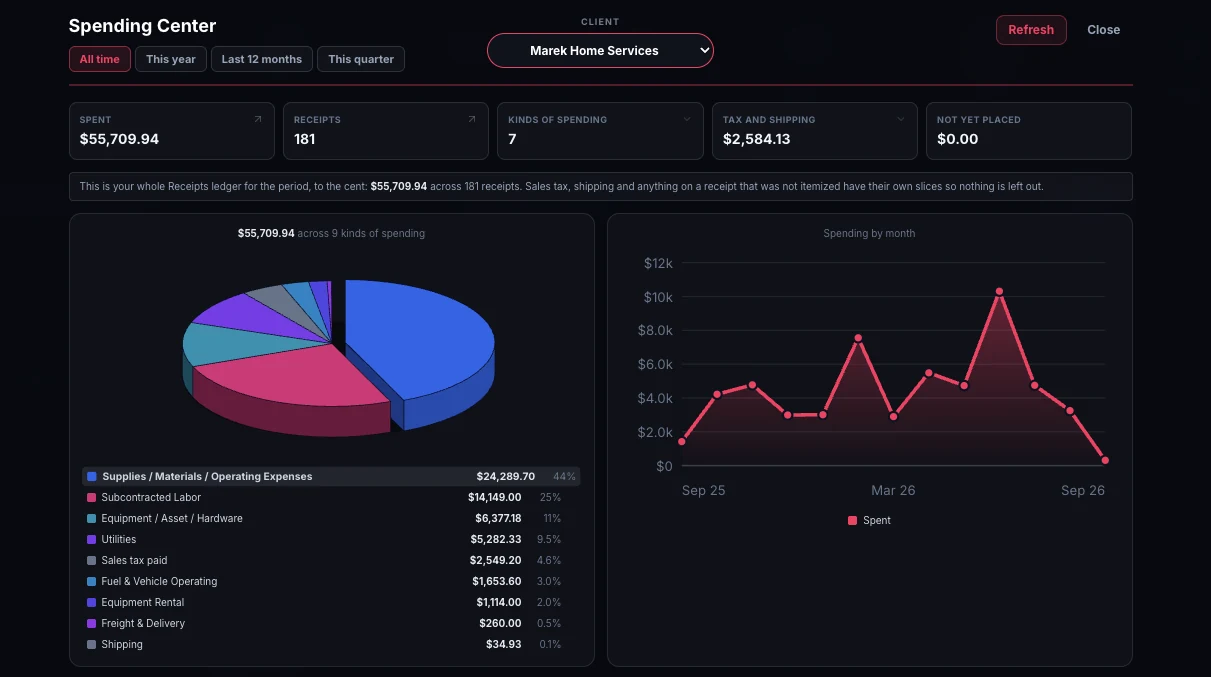The height and width of the screenshot is (677, 1211).
Task: Expand the Tax and Shipping chevron
Action: [x=901, y=119]
